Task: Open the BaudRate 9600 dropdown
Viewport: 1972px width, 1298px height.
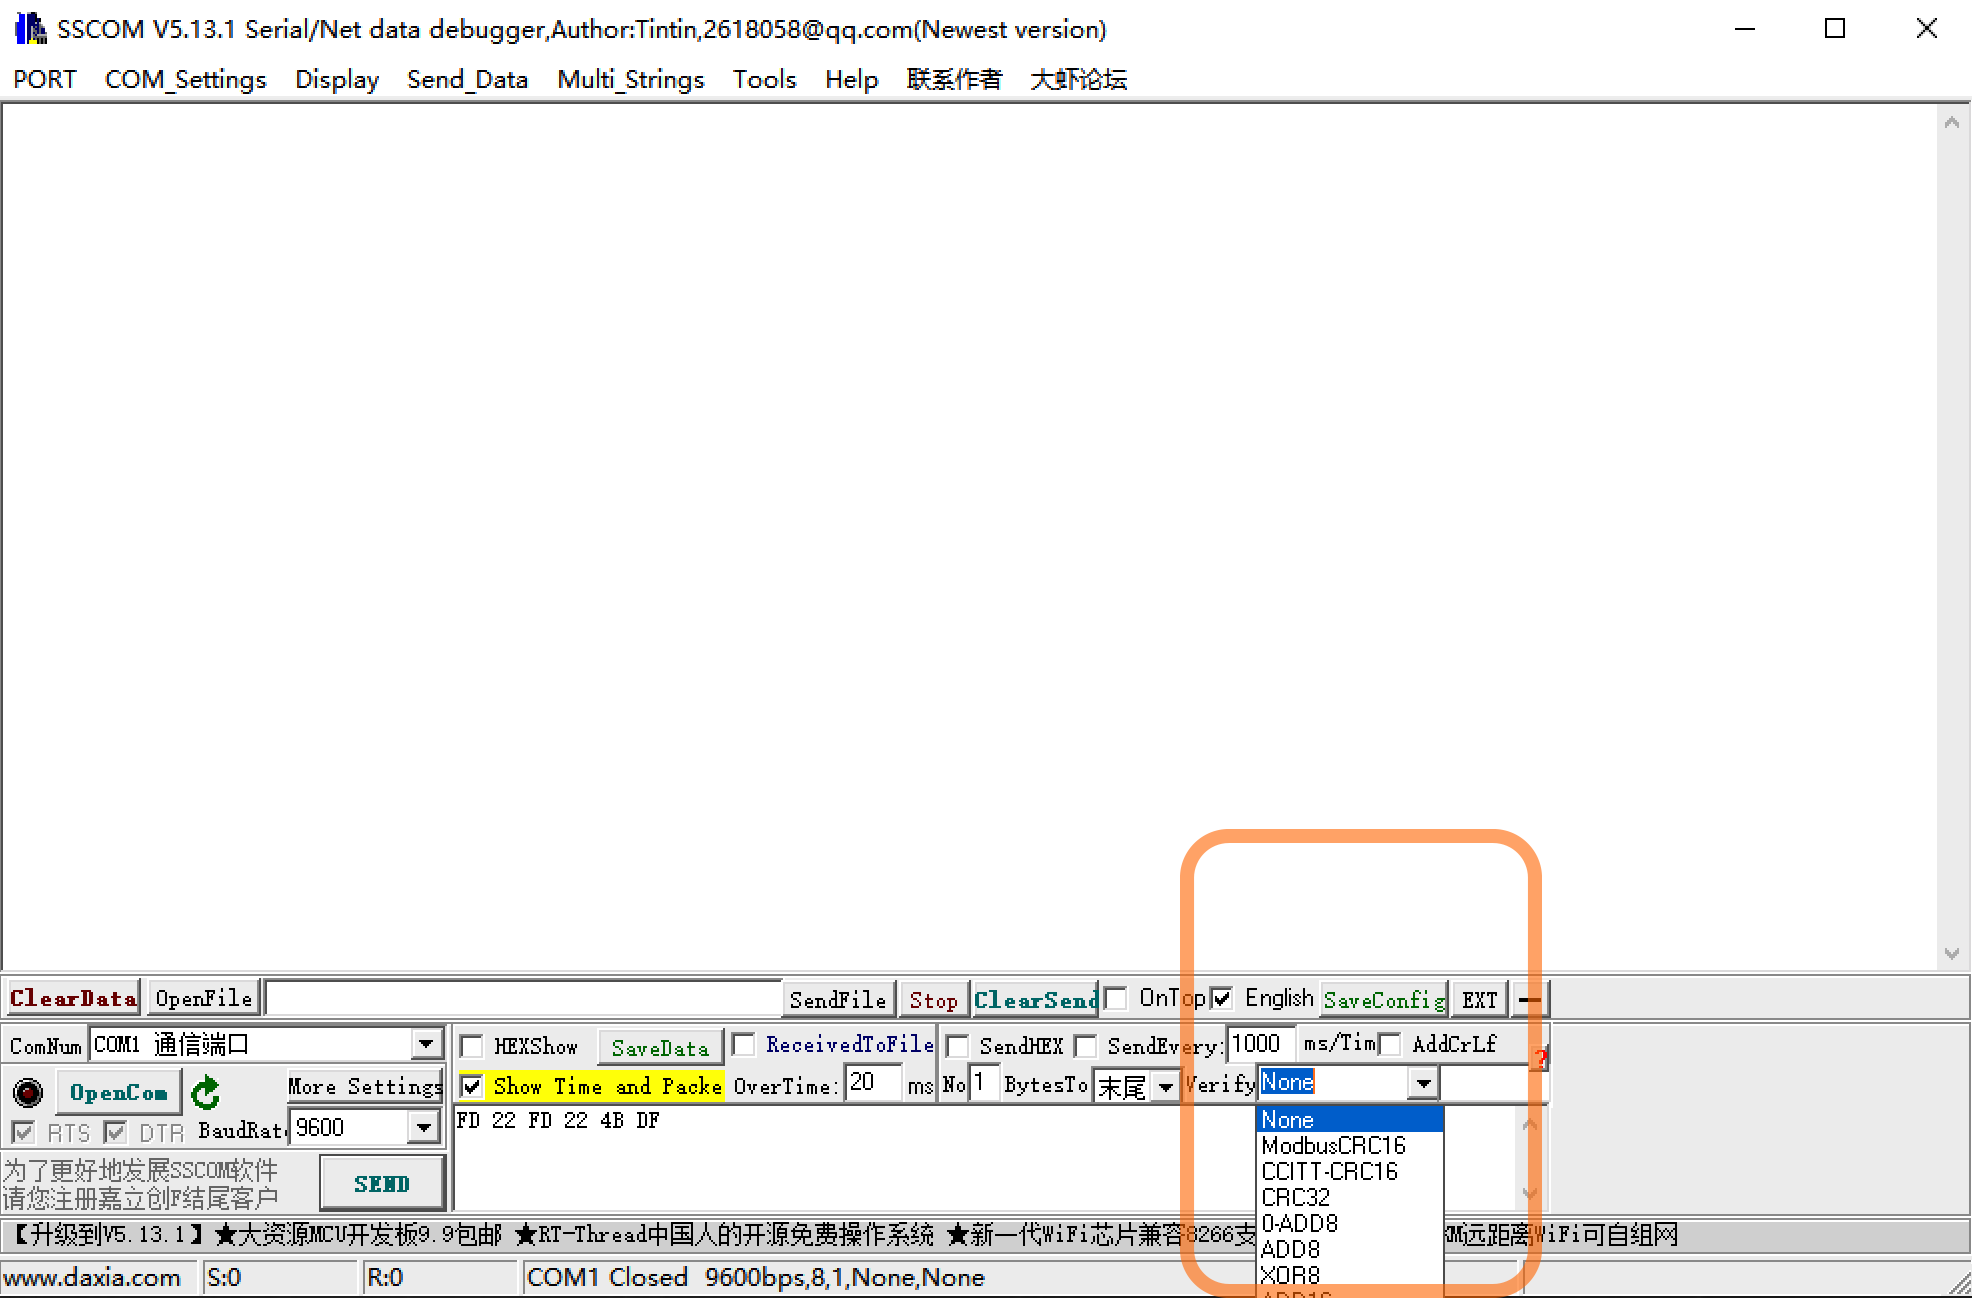Action: (x=424, y=1128)
